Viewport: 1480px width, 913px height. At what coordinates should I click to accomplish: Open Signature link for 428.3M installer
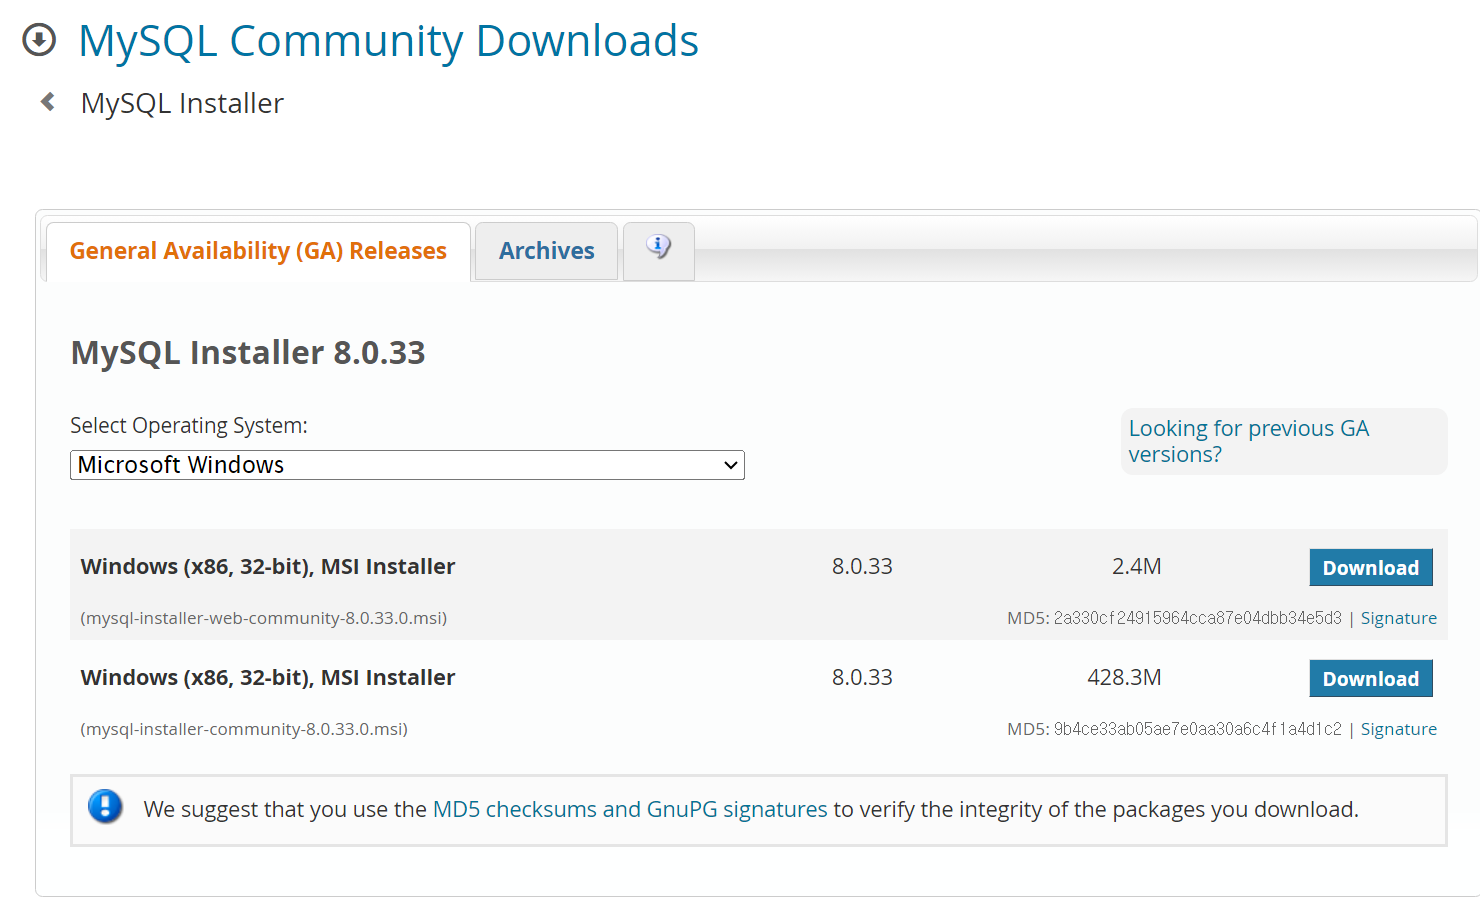pyautogui.click(x=1398, y=729)
